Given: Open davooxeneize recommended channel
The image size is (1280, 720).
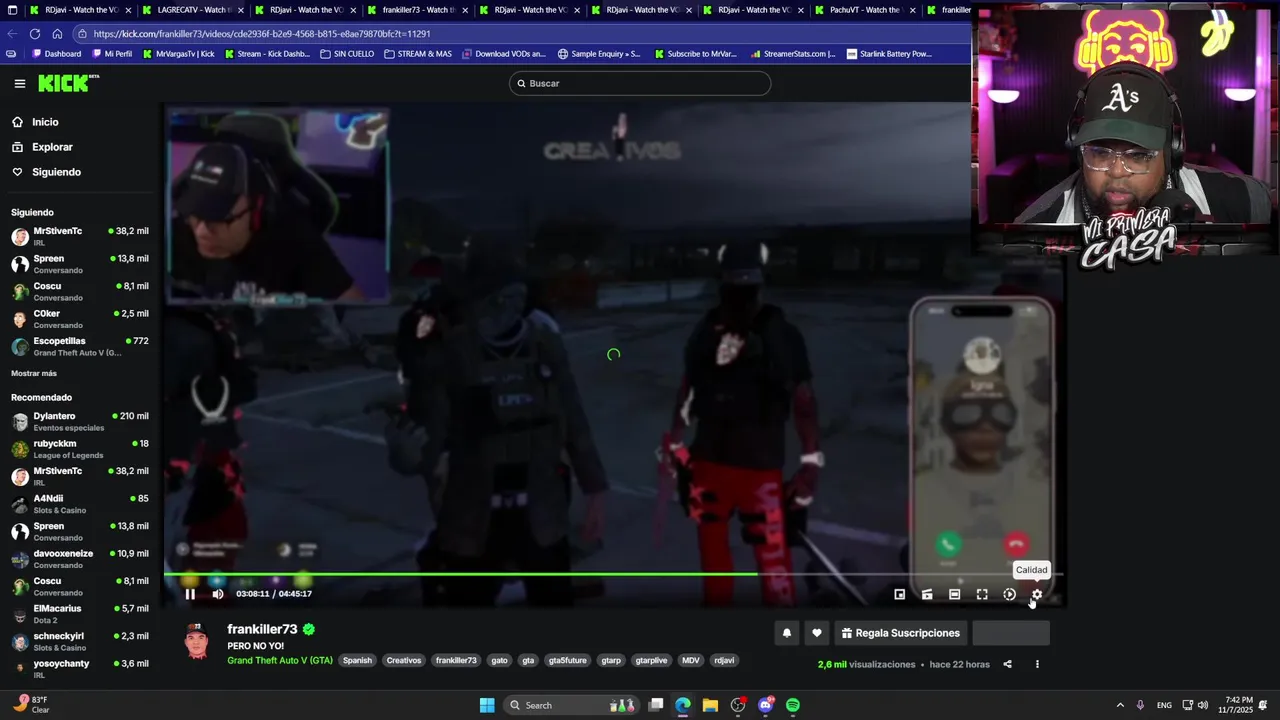Looking at the screenshot, I should tap(80, 559).
